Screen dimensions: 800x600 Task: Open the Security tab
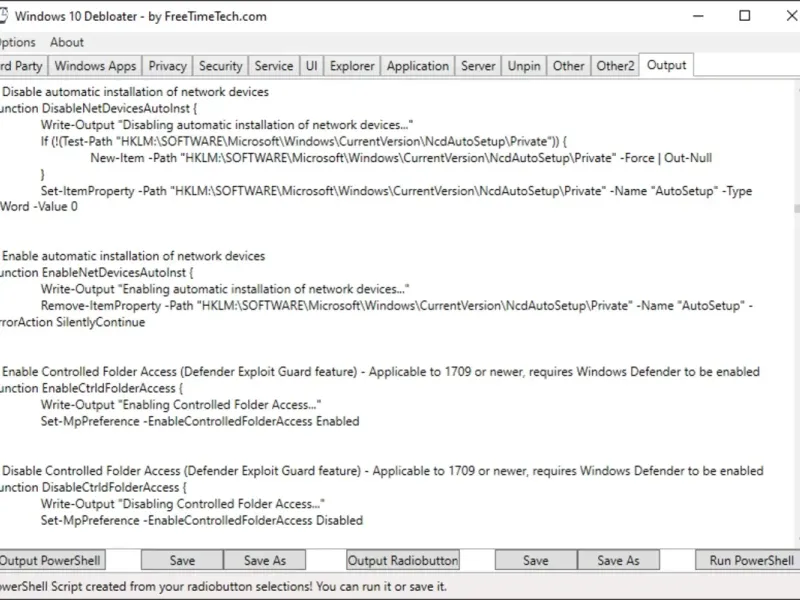(220, 66)
